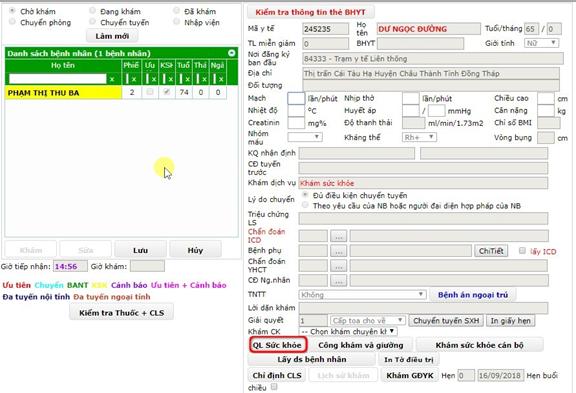Image resolution: width=576 pixels, height=393 pixels.
Task: Open ICD lookup for Chẩn đoán ICD
Action: pos(338,236)
